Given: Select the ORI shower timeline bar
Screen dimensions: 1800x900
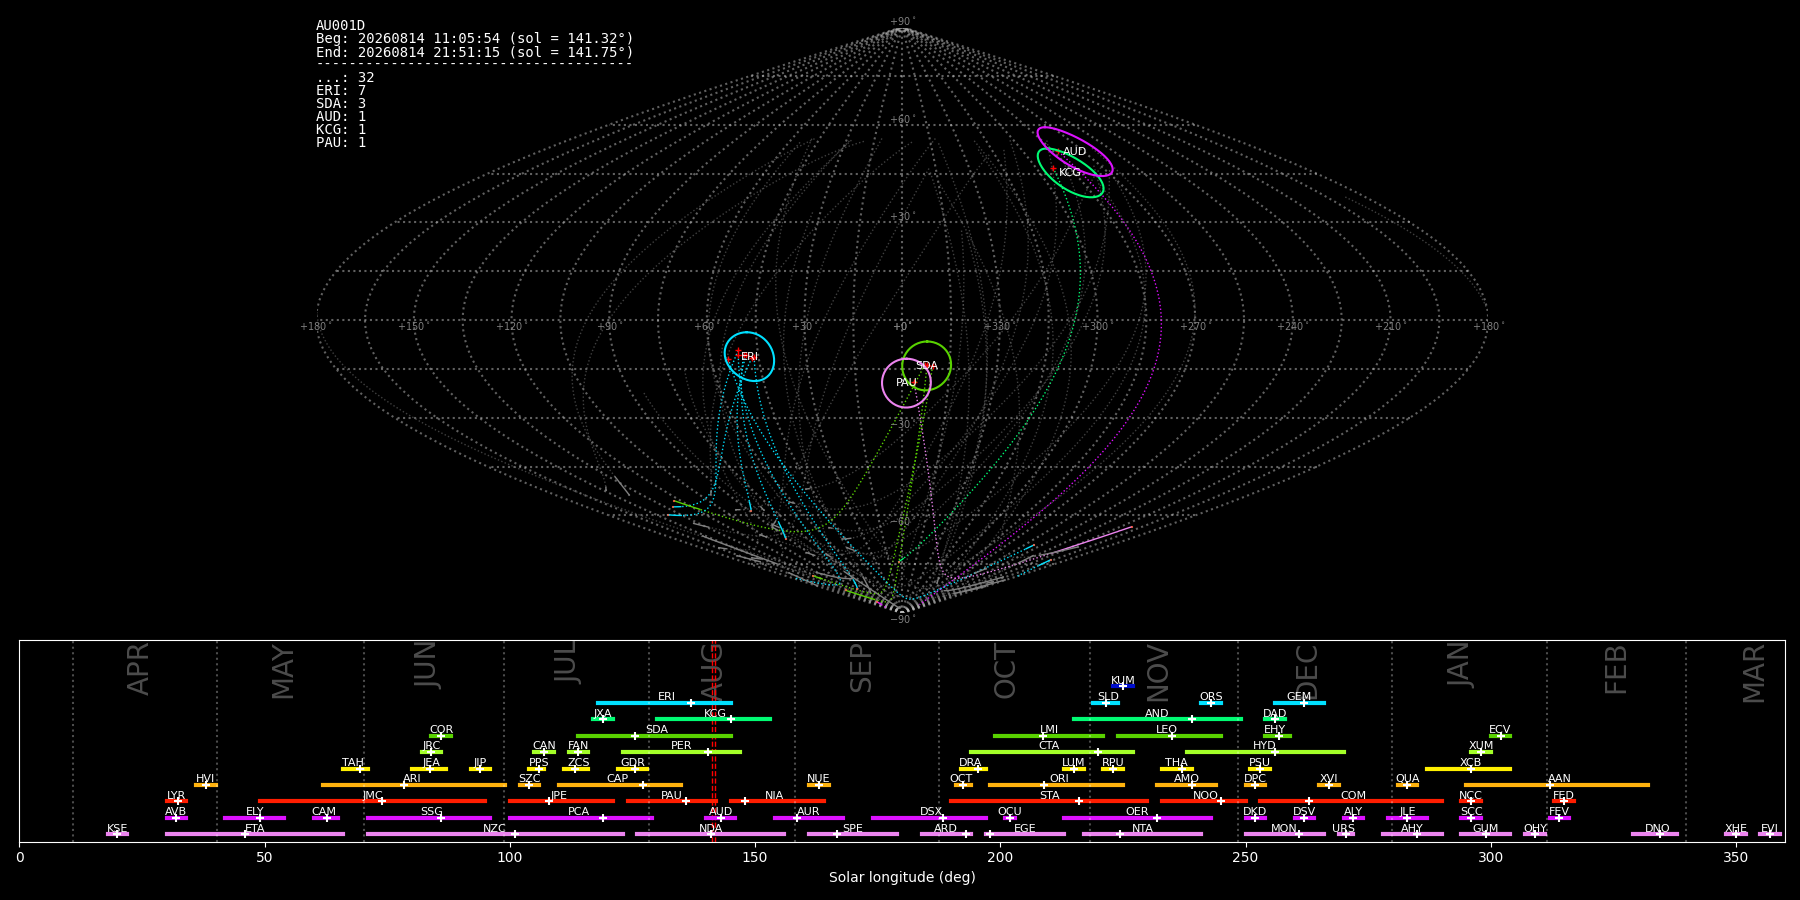Looking at the screenshot, I should (1056, 785).
